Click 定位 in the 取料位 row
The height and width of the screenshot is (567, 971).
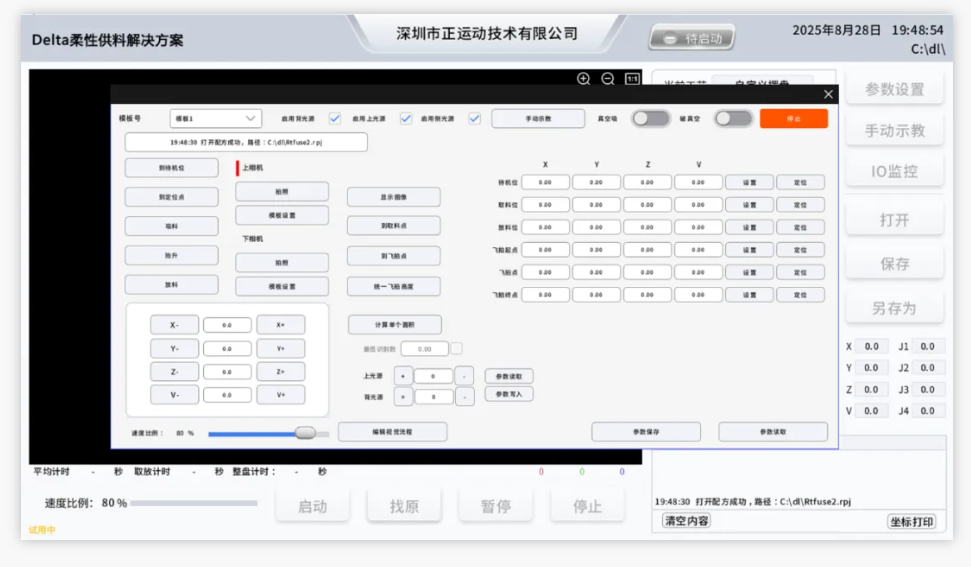(800, 204)
